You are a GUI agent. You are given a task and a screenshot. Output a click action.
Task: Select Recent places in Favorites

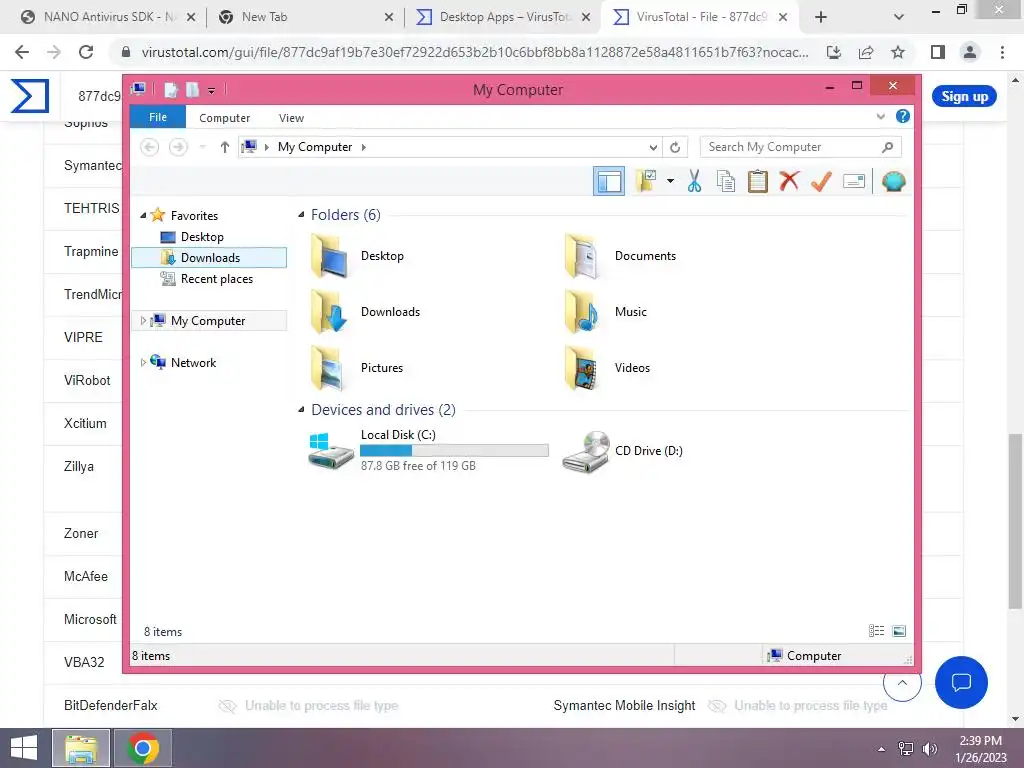tap(216, 279)
